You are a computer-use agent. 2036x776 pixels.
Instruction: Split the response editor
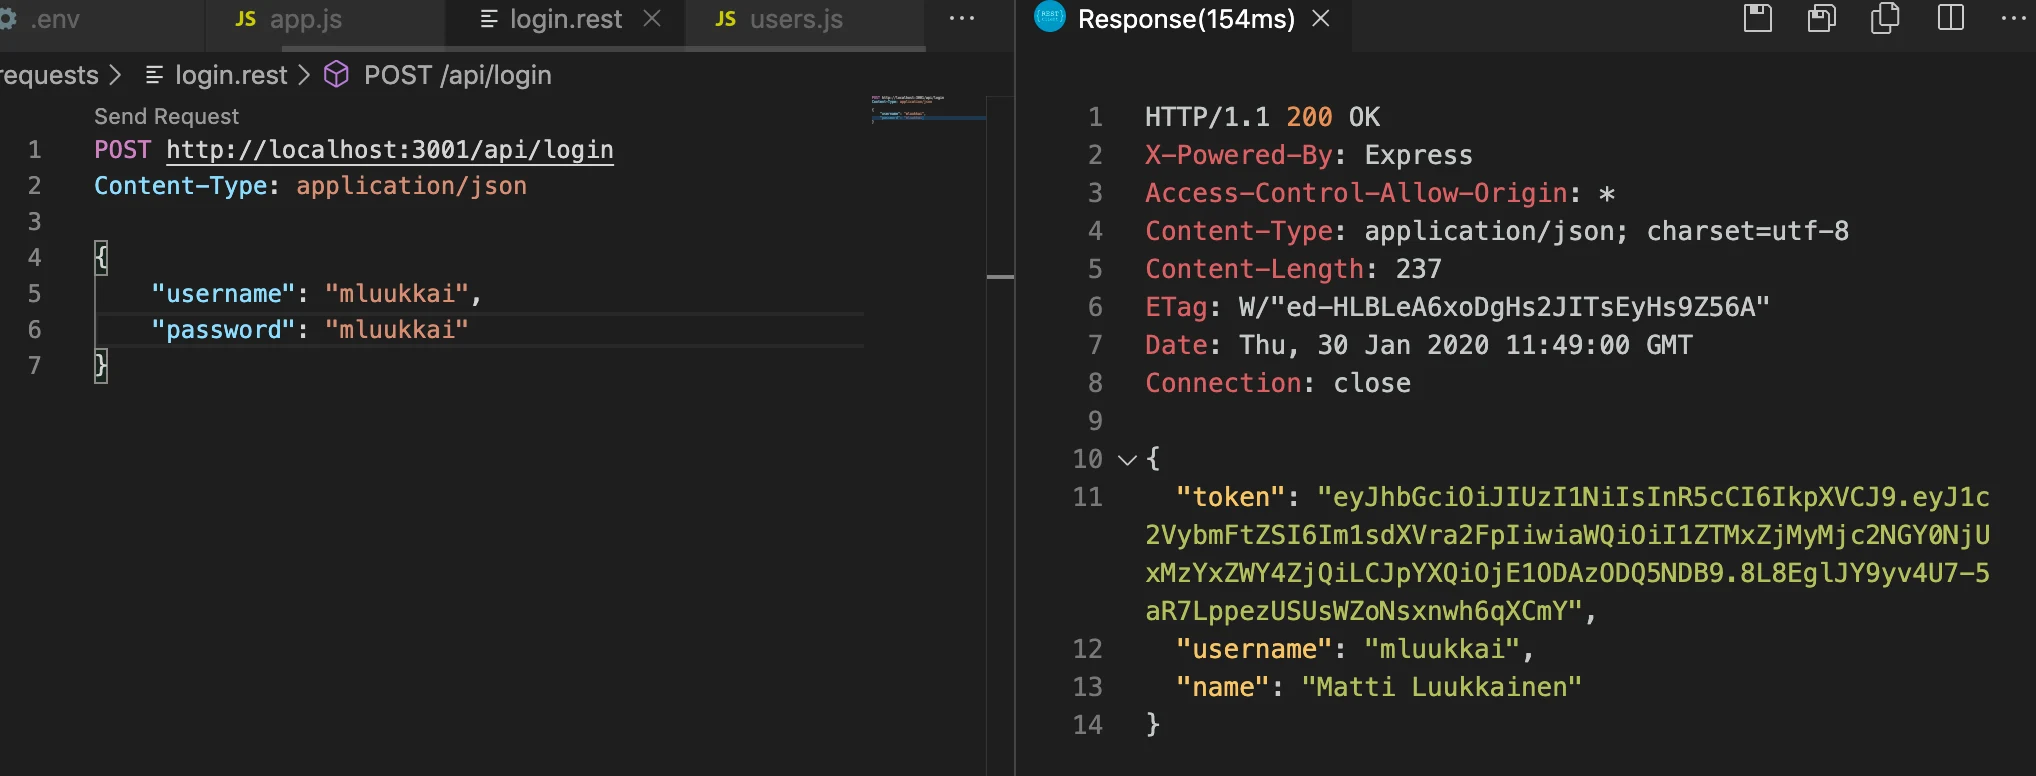[x=1950, y=18]
